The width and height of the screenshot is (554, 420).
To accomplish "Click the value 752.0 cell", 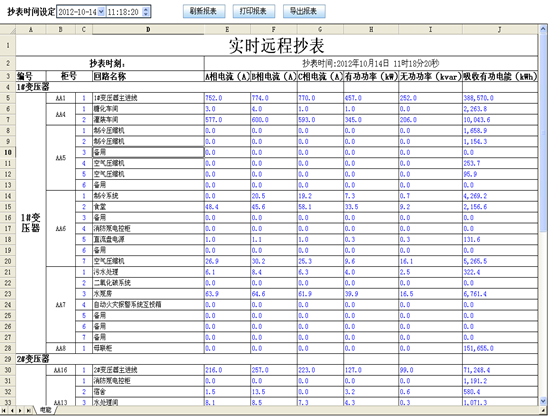I will point(227,98).
